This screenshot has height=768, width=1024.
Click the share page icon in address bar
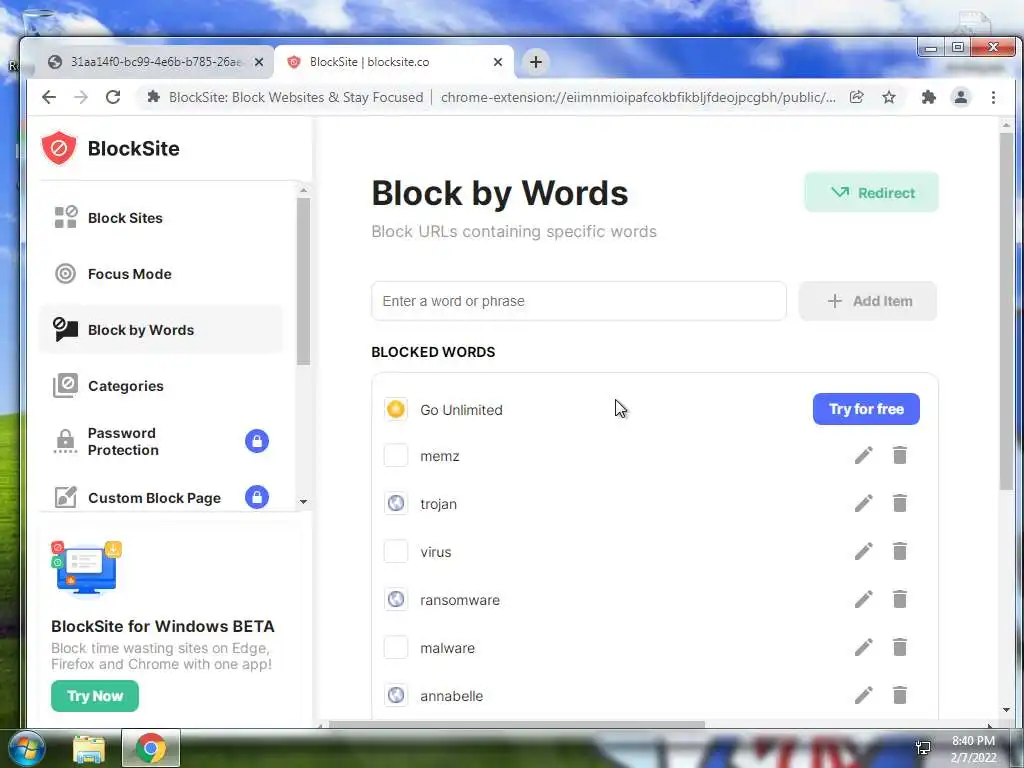tap(857, 97)
